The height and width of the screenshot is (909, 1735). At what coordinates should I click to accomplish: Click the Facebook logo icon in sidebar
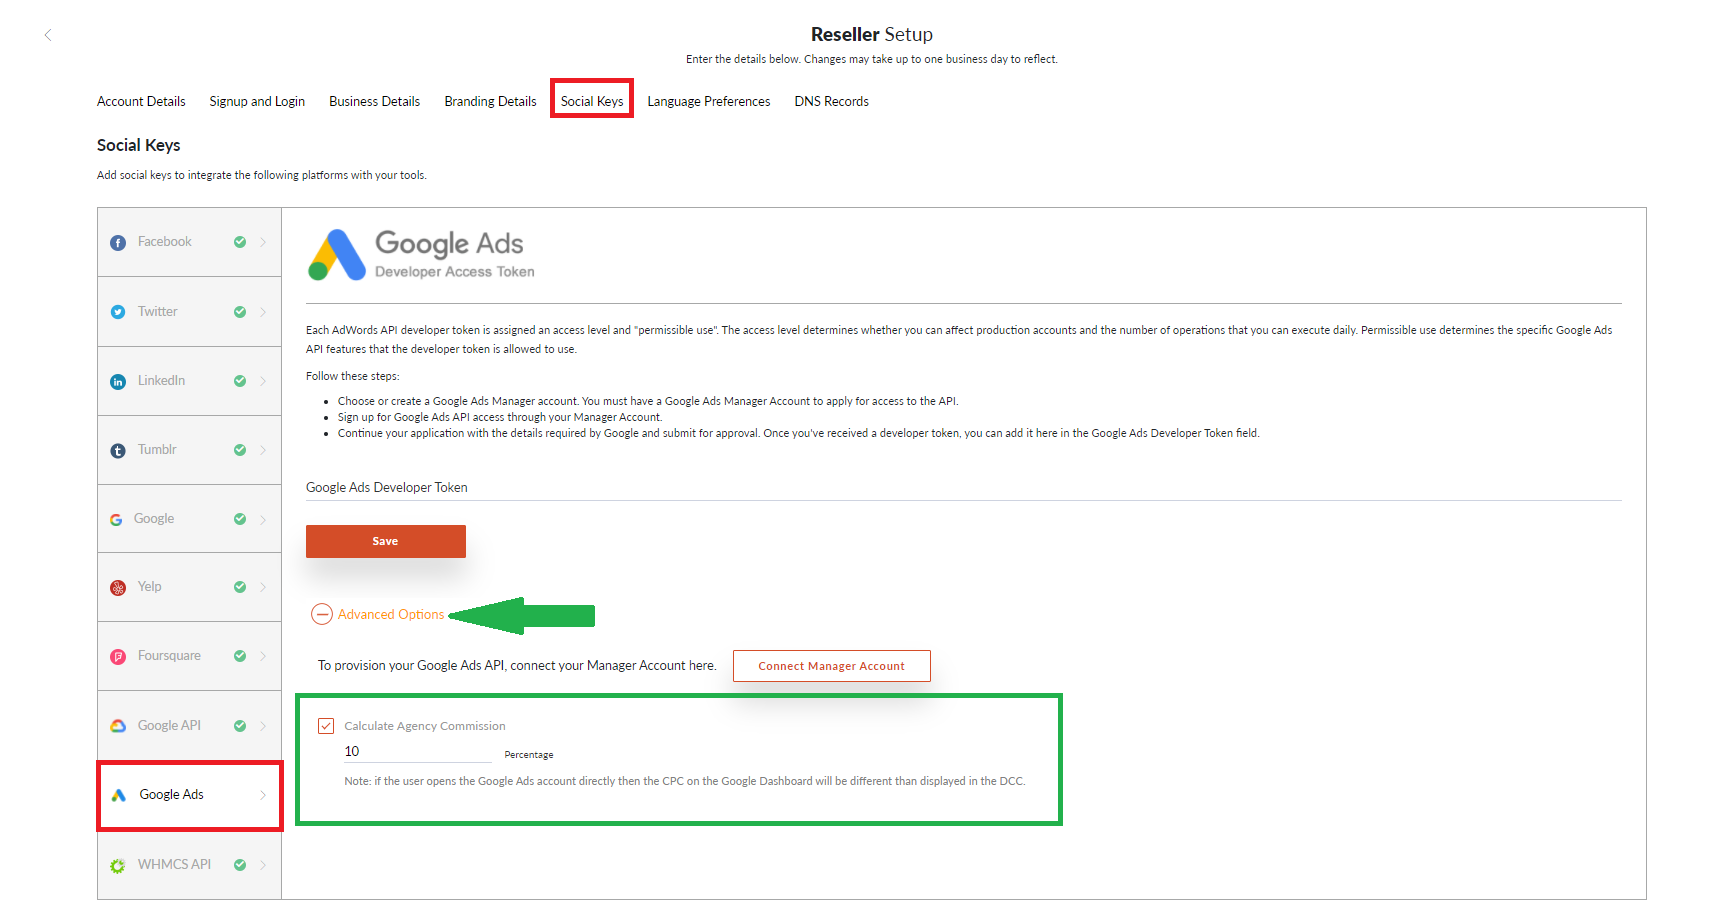tap(118, 243)
